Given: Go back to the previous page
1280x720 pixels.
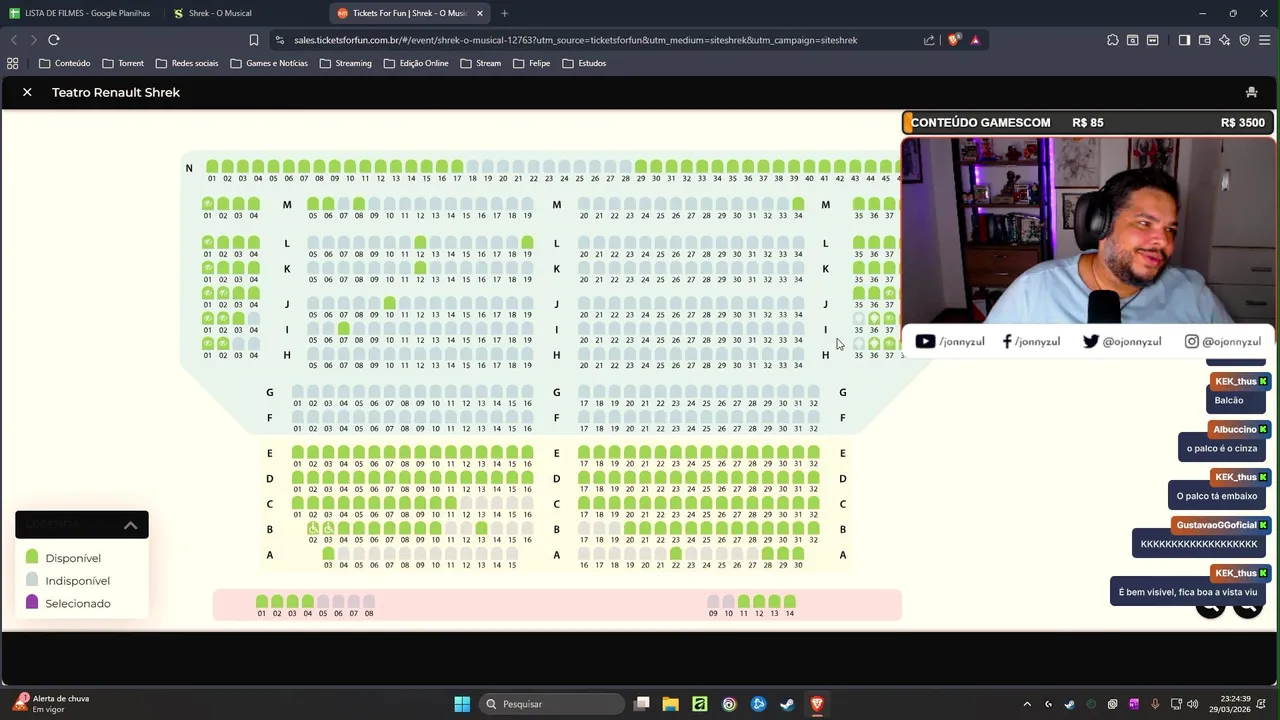Looking at the screenshot, I should [x=14, y=40].
